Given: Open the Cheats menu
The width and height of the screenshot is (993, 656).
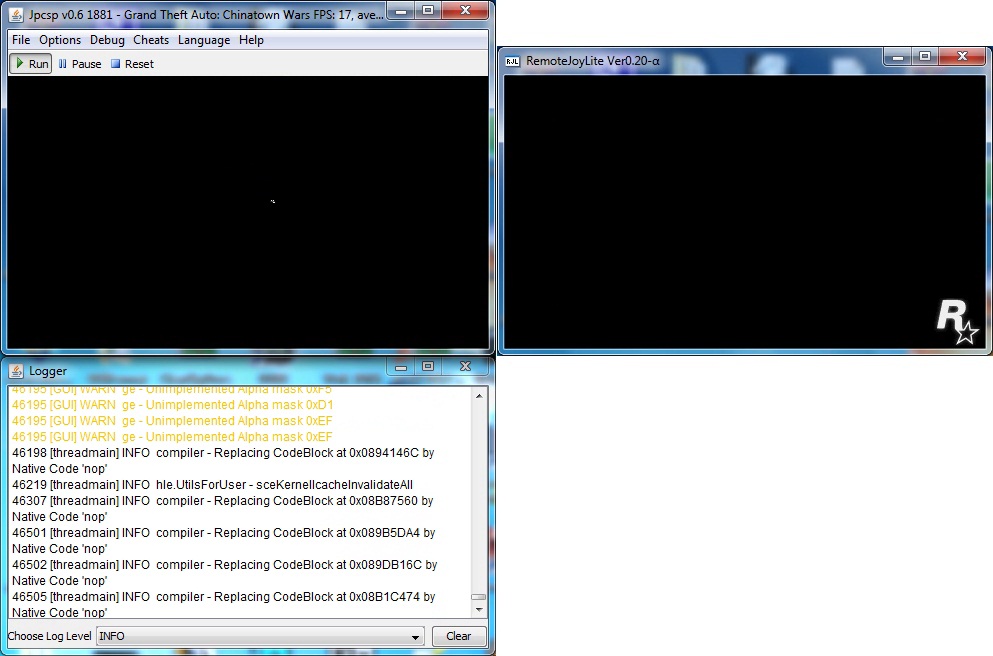Looking at the screenshot, I should 151,40.
